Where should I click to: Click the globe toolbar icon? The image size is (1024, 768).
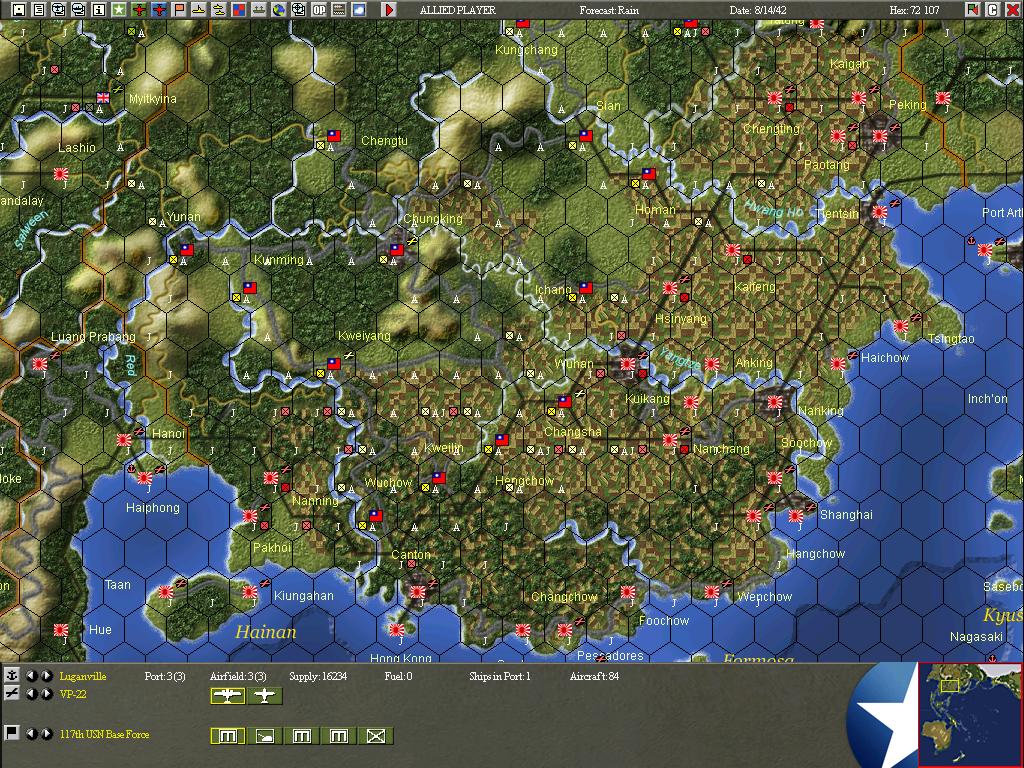[279, 10]
